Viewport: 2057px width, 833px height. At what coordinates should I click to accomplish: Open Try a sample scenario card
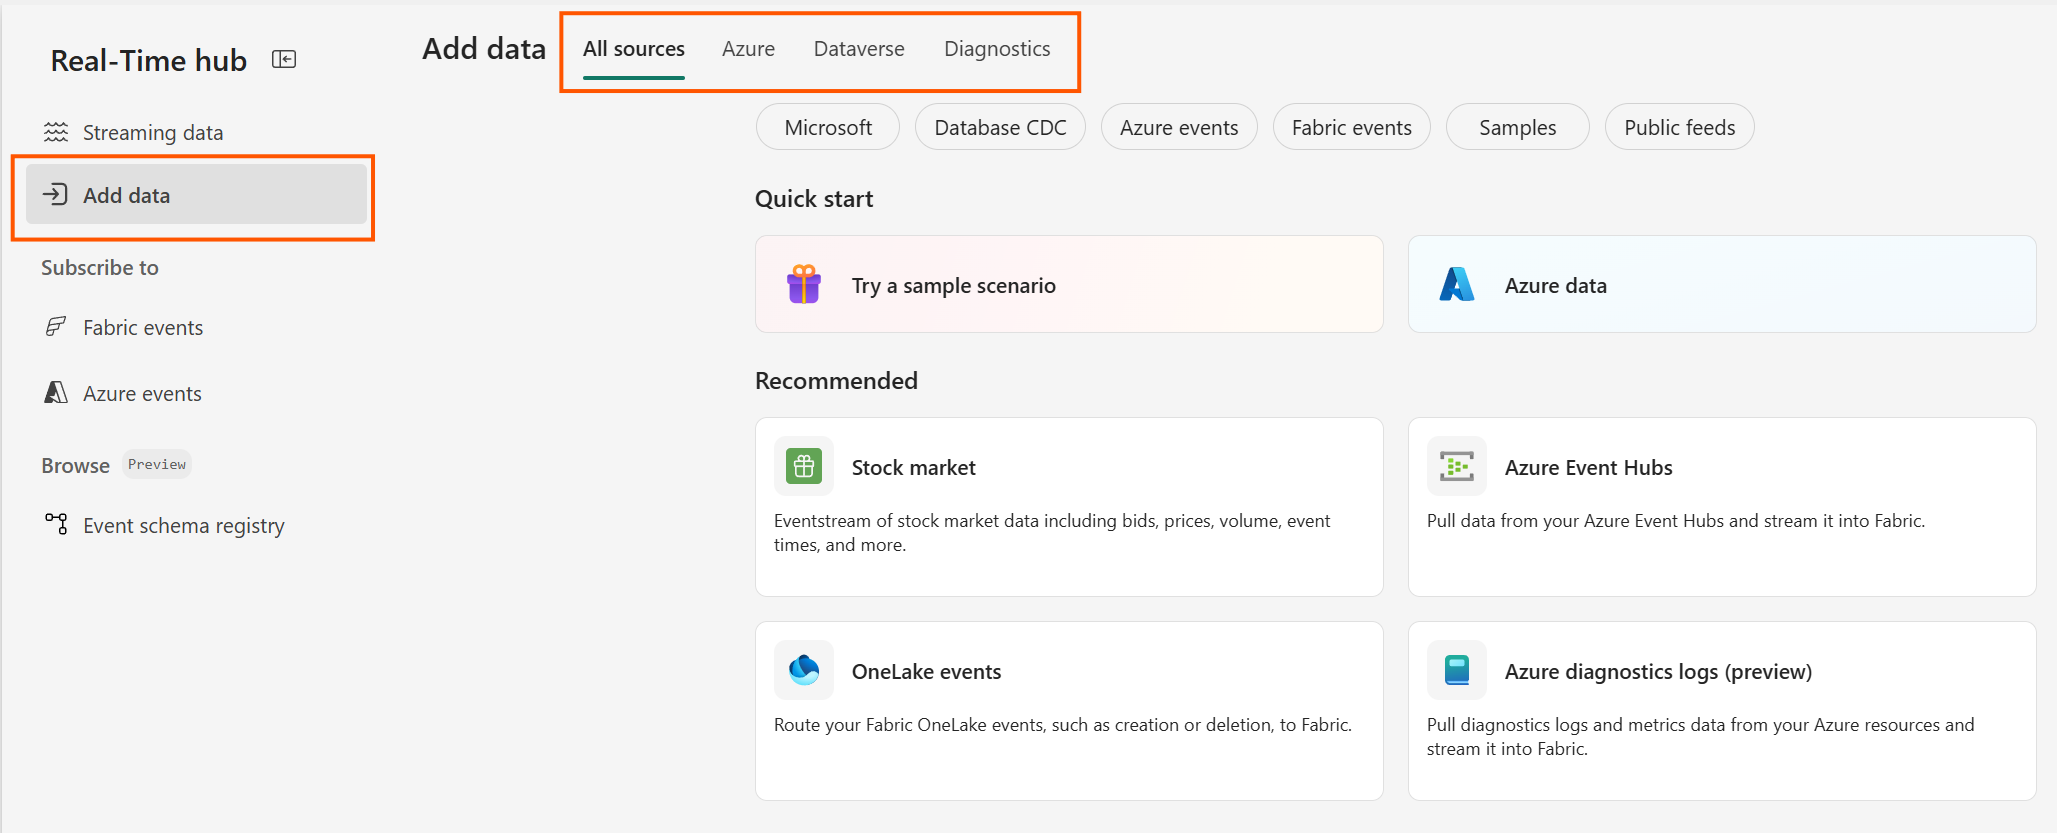1069,284
